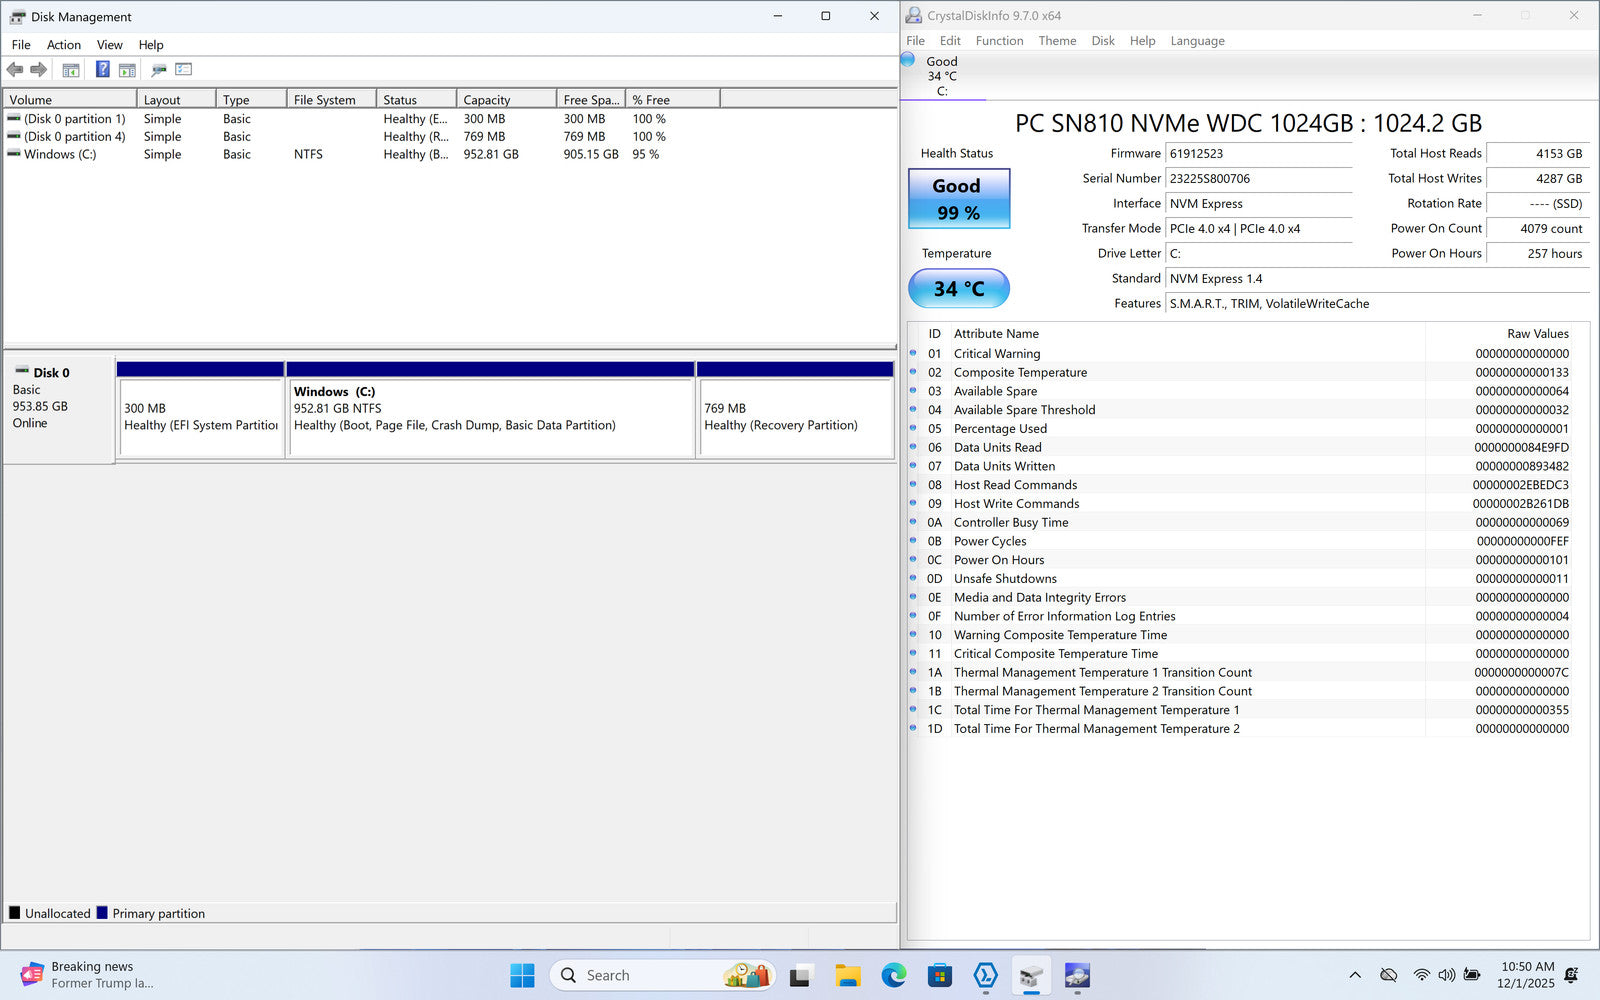Open the Function menu in CrystalDiskInfo
This screenshot has width=1600, height=1000.
pos(999,41)
